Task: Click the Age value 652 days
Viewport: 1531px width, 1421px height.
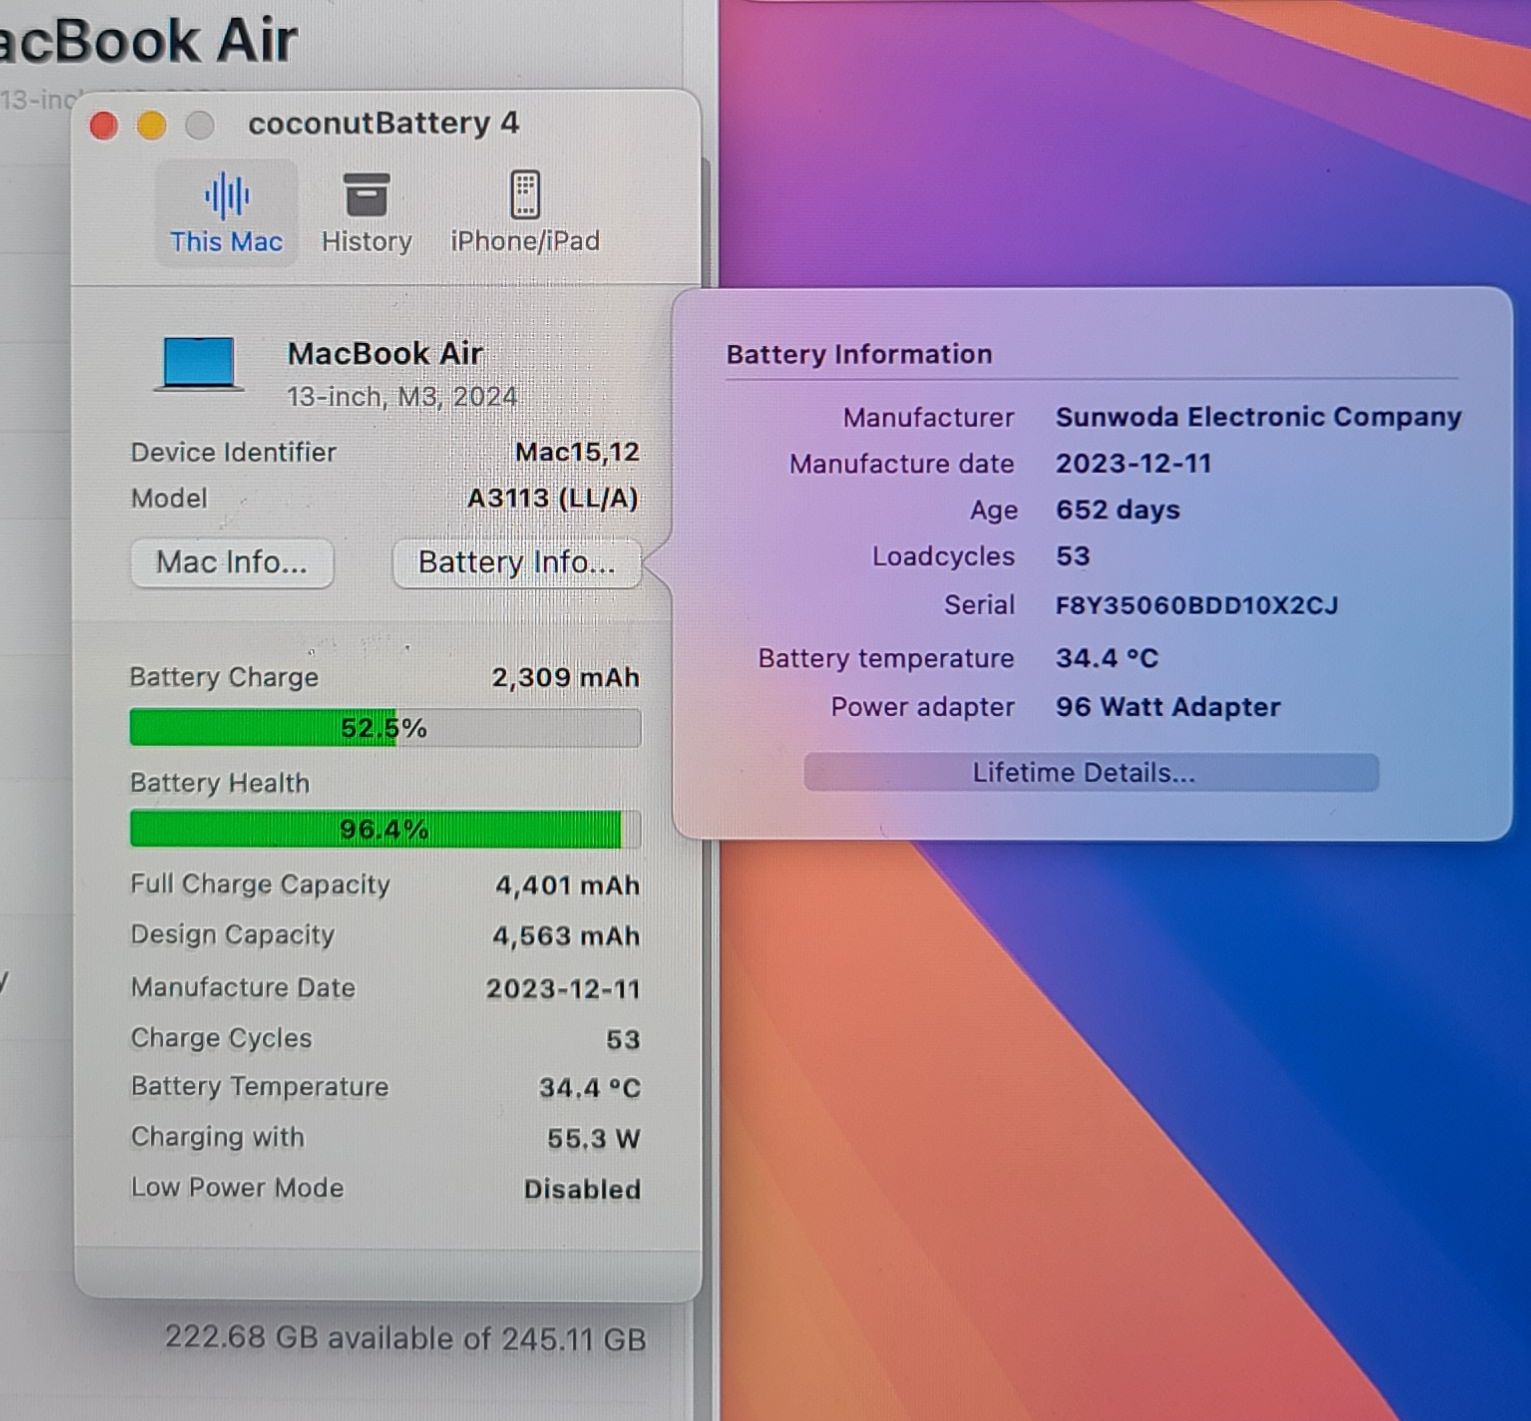Action: point(1118,510)
